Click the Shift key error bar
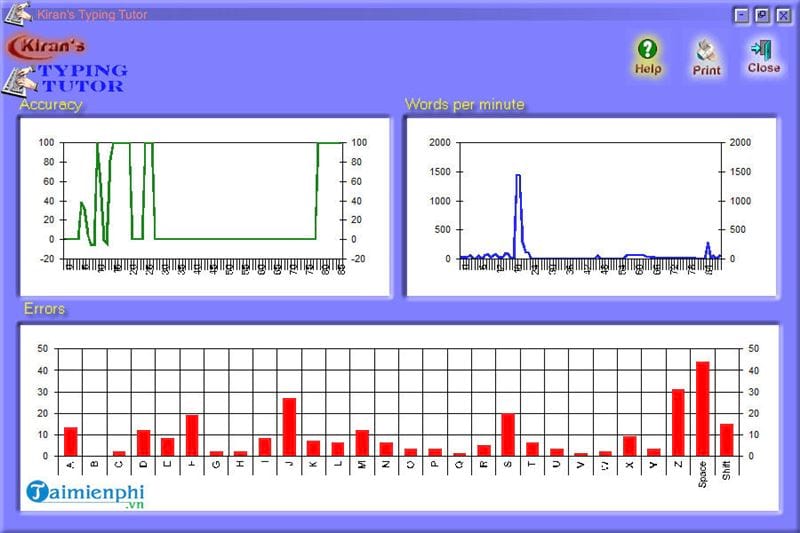 point(727,440)
